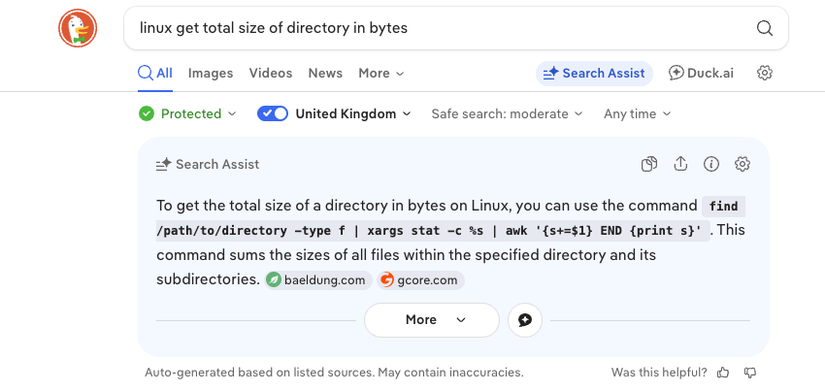Give thumbs down feedback
The image size is (825, 388).
pos(750,373)
